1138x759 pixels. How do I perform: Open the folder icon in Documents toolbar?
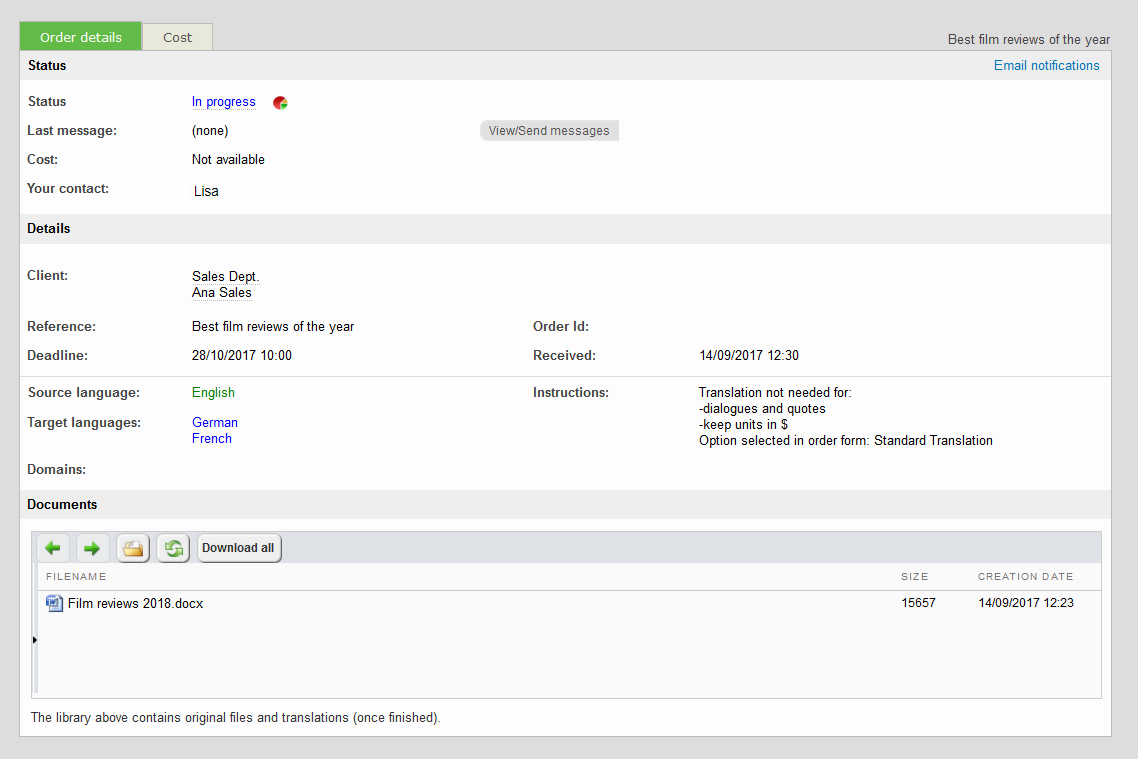(133, 548)
